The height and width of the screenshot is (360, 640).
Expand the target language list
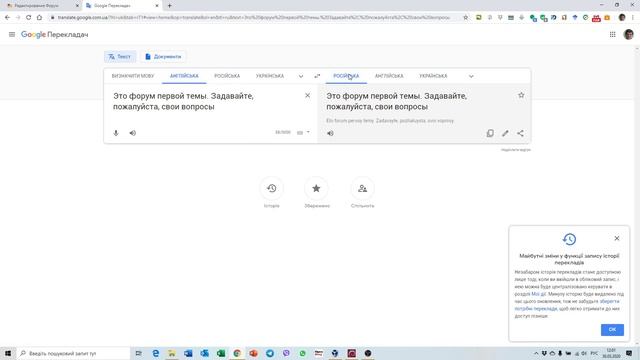coord(471,76)
